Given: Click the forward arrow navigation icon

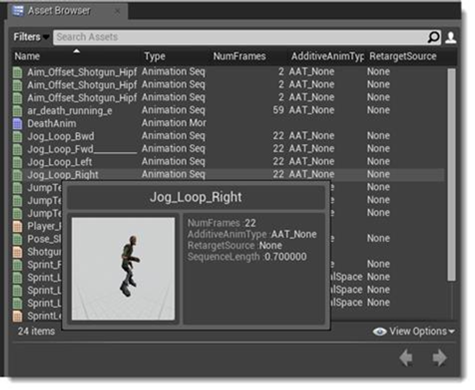Looking at the screenshot, I should pos(440,358).
